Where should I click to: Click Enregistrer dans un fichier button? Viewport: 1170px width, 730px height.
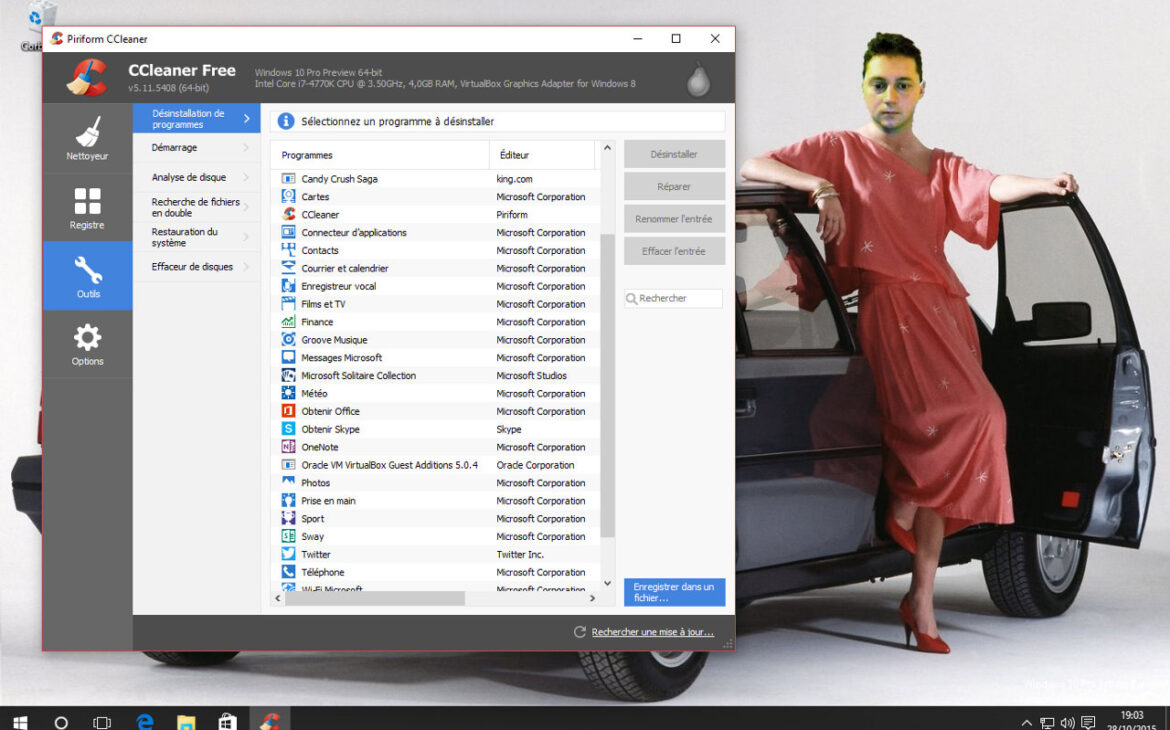point(674,592)
